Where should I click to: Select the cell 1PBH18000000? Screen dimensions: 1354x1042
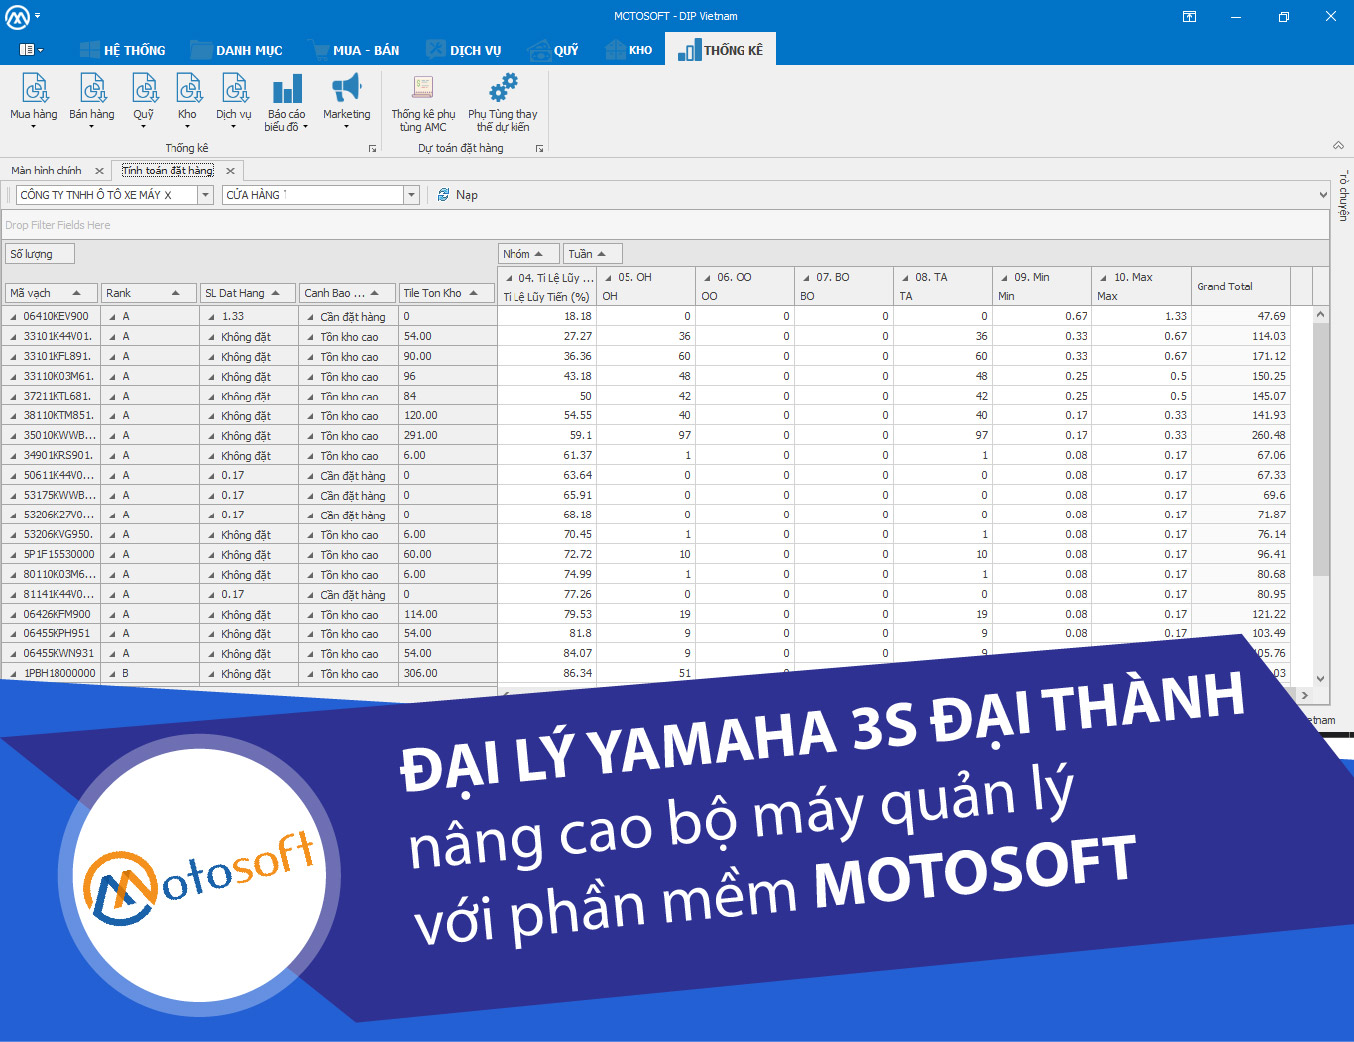[x=50, y=674]
